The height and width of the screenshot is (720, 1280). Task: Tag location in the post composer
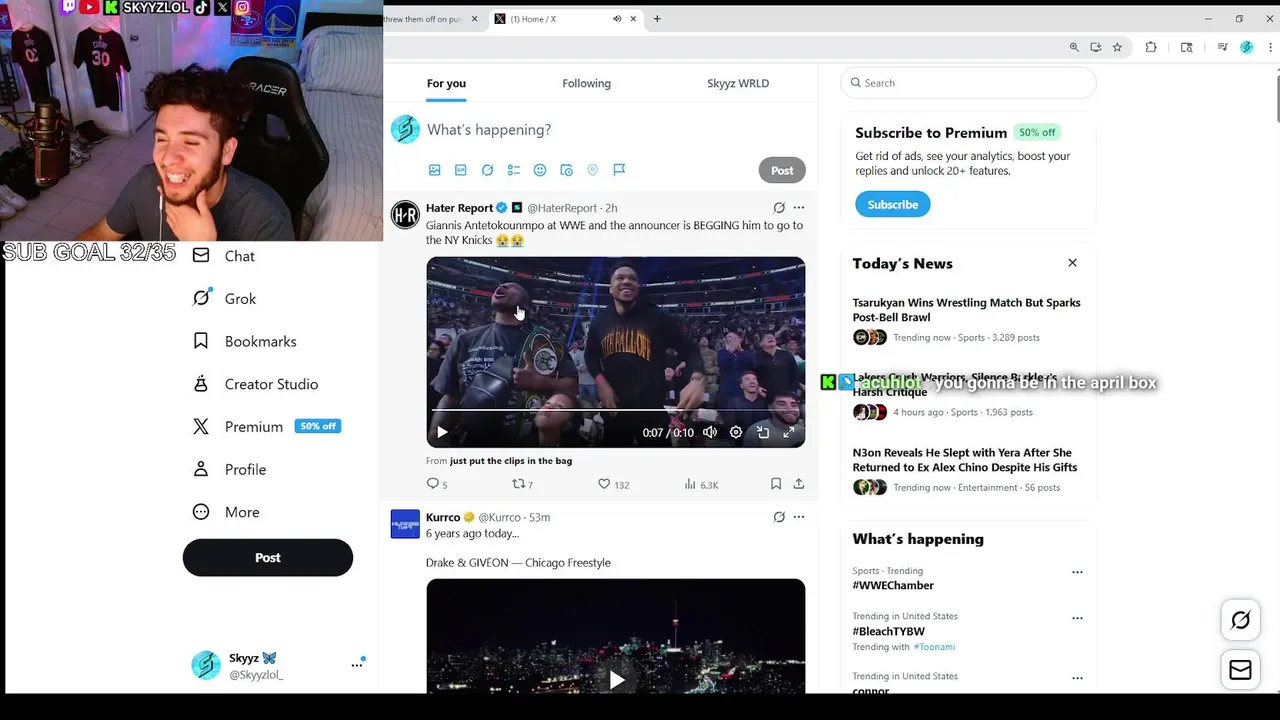click(593, 170)
